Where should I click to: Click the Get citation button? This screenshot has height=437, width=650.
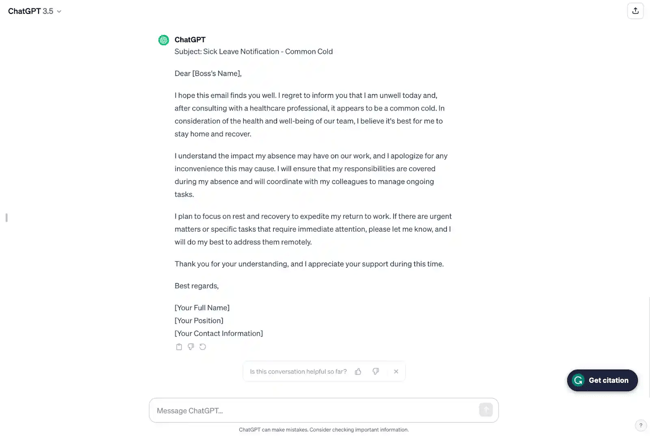click(x=602, y=380)
